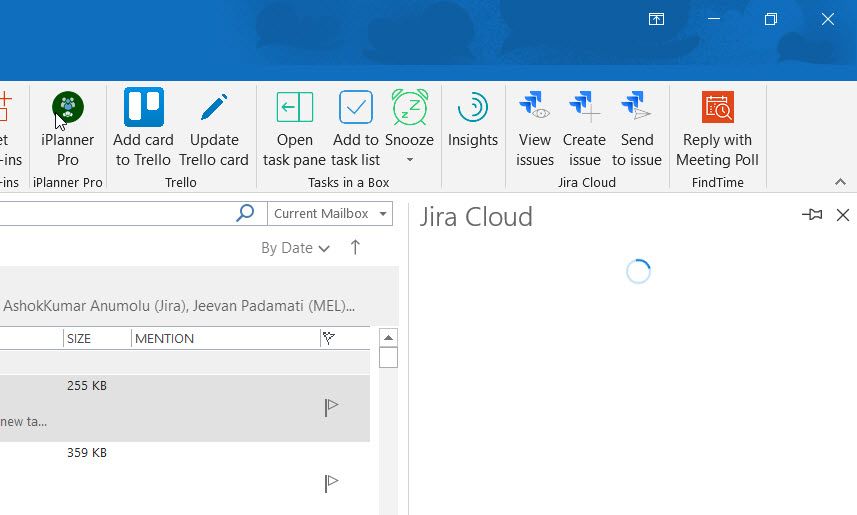Expand Snooze dropdown arrow
The width and height of the screenshot is (857, 515).
pyautogui.click(x=409, y=160)
